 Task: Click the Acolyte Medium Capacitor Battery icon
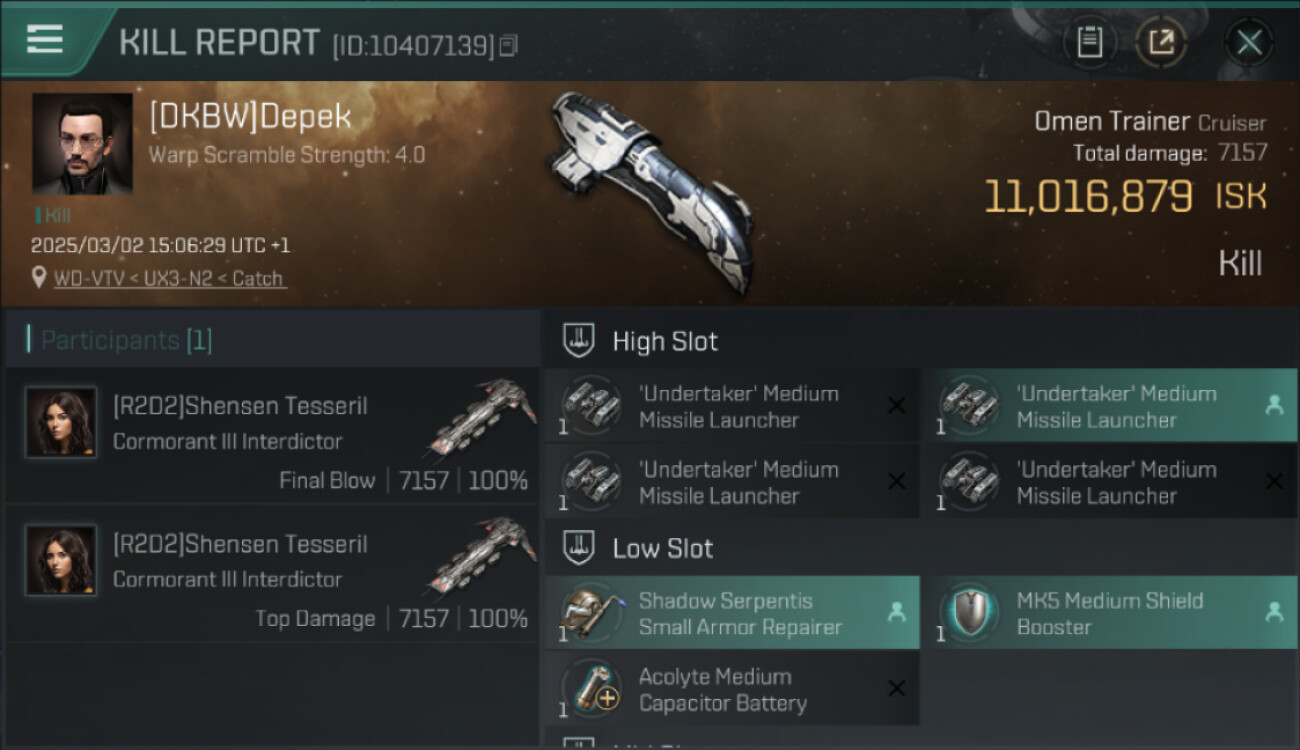[x=590, y=689]
